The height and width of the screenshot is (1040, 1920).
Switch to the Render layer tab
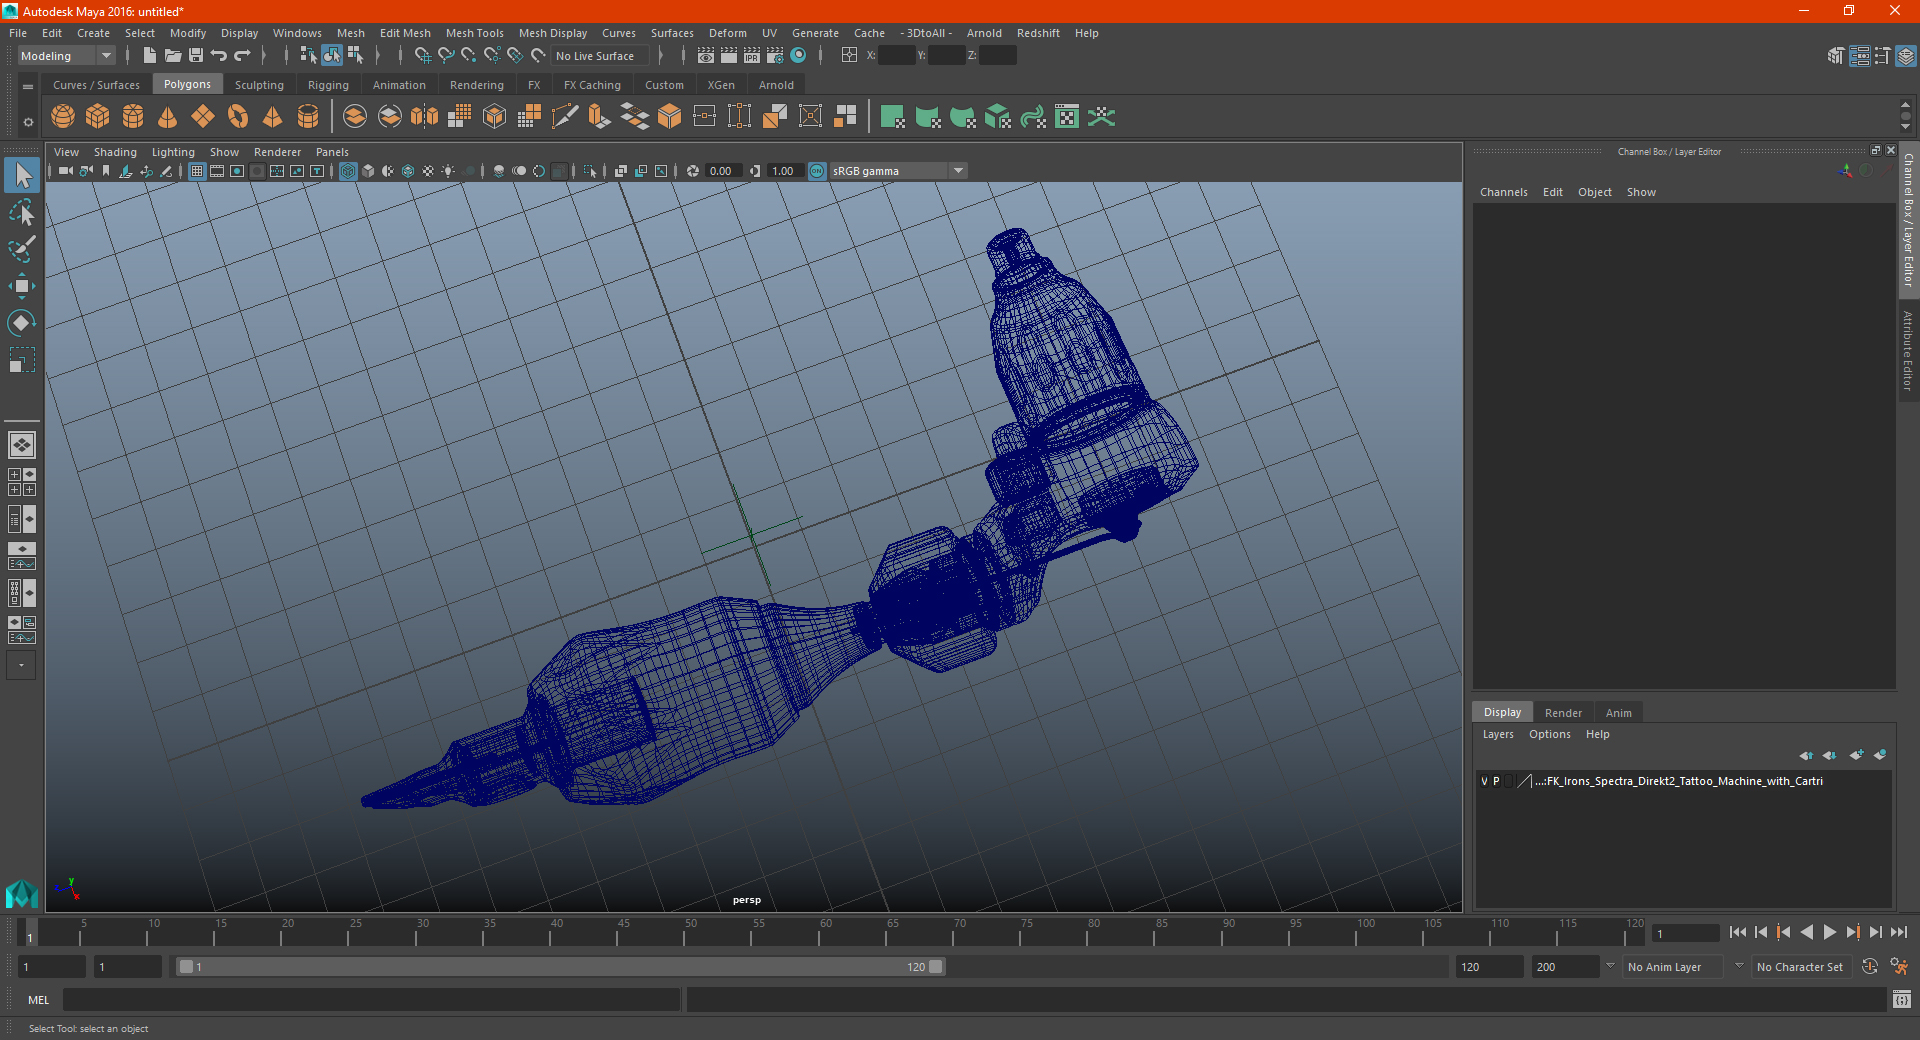1563,713
